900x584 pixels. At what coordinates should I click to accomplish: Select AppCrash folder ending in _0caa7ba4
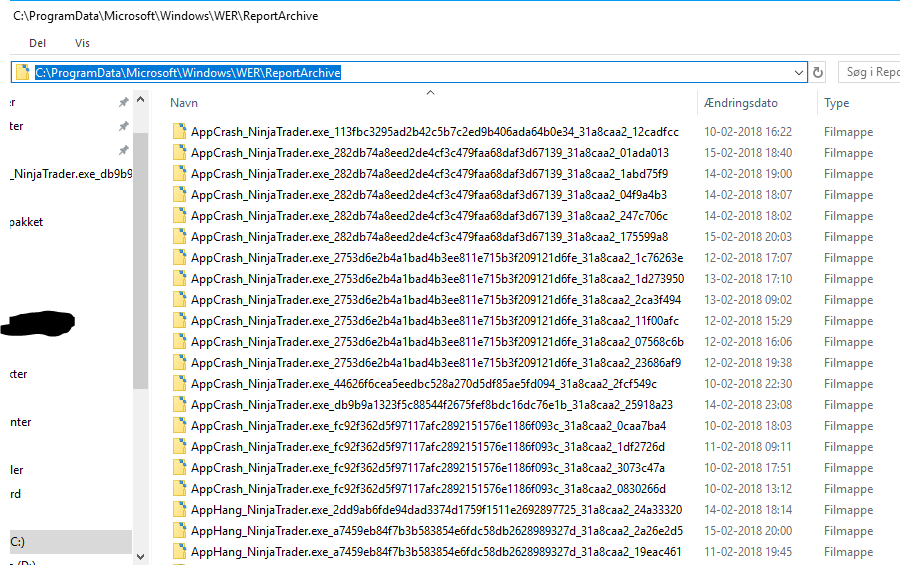(x=428, y=426)
